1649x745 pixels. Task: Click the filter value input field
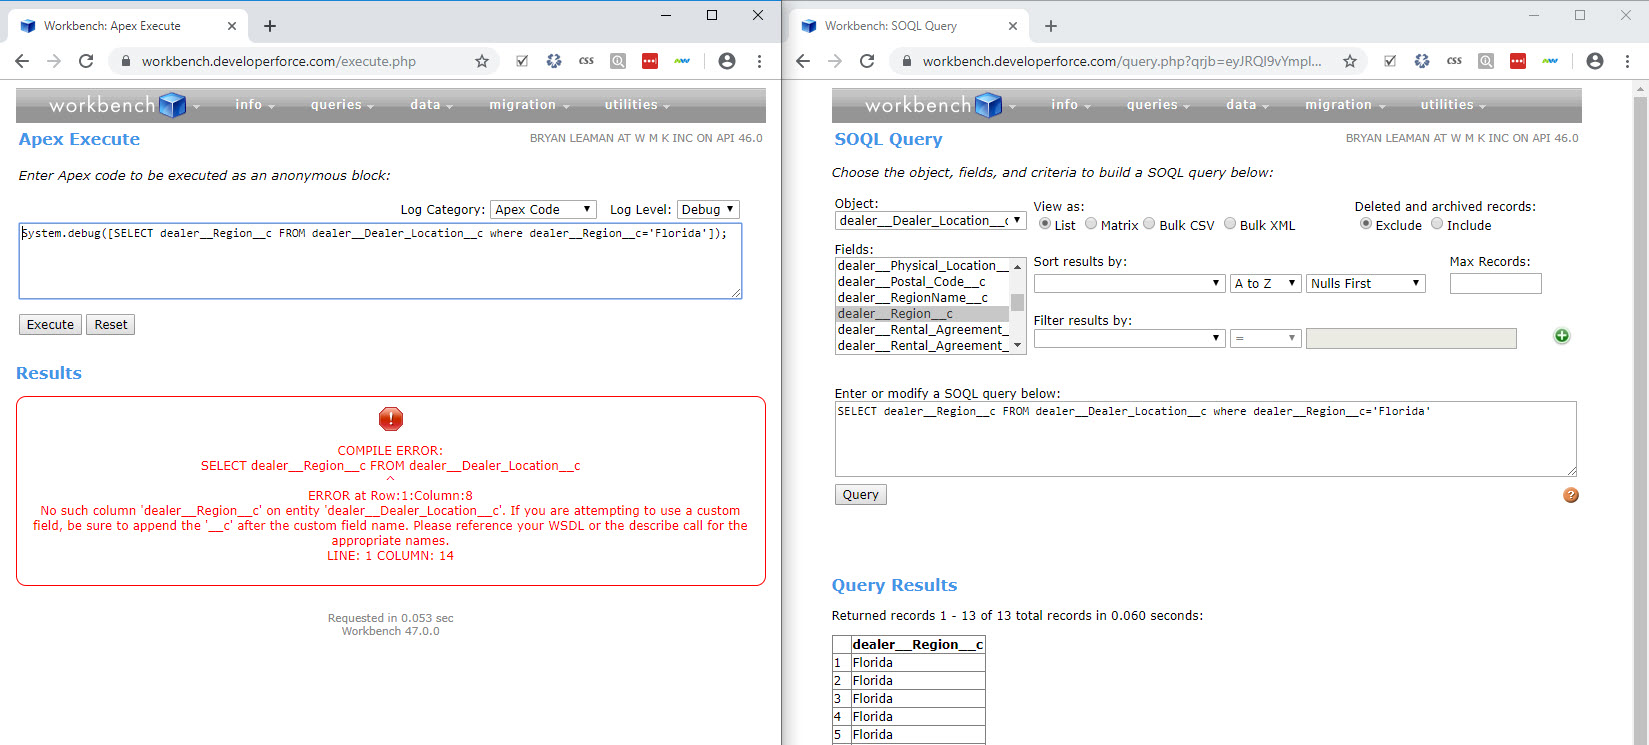click(x=1411, y=339)
